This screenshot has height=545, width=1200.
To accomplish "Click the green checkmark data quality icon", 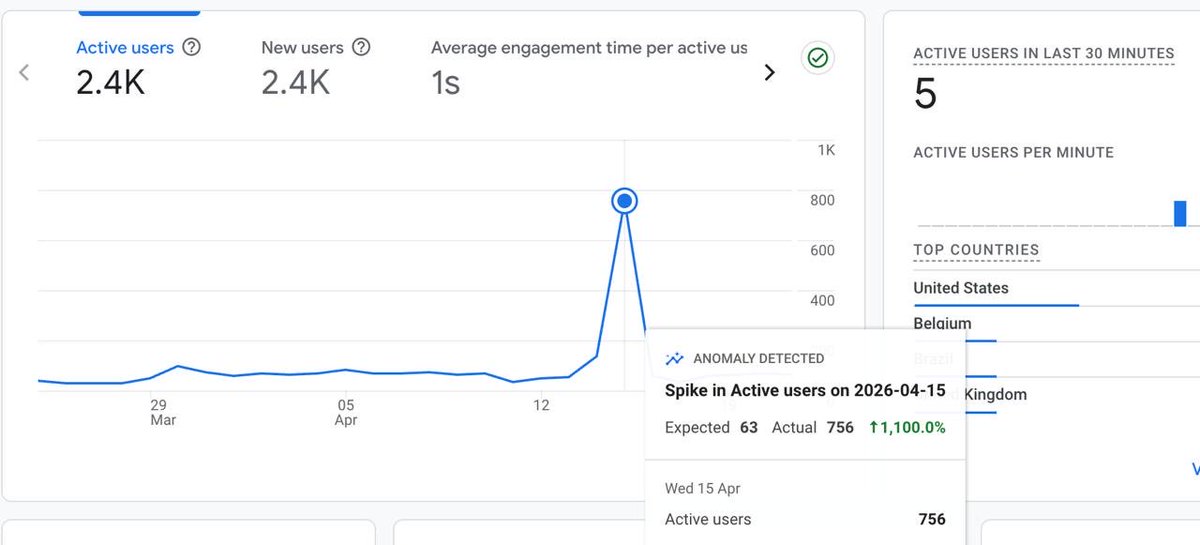I will (x=818, y=59).
